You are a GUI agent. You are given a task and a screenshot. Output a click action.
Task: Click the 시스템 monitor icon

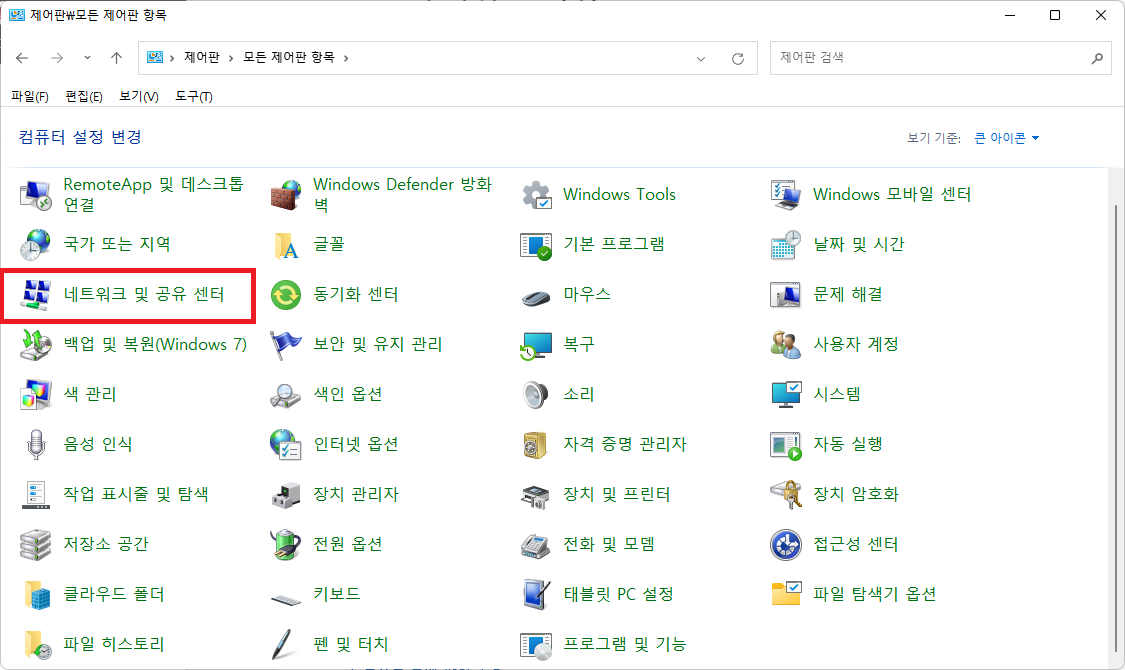point(786,395)
